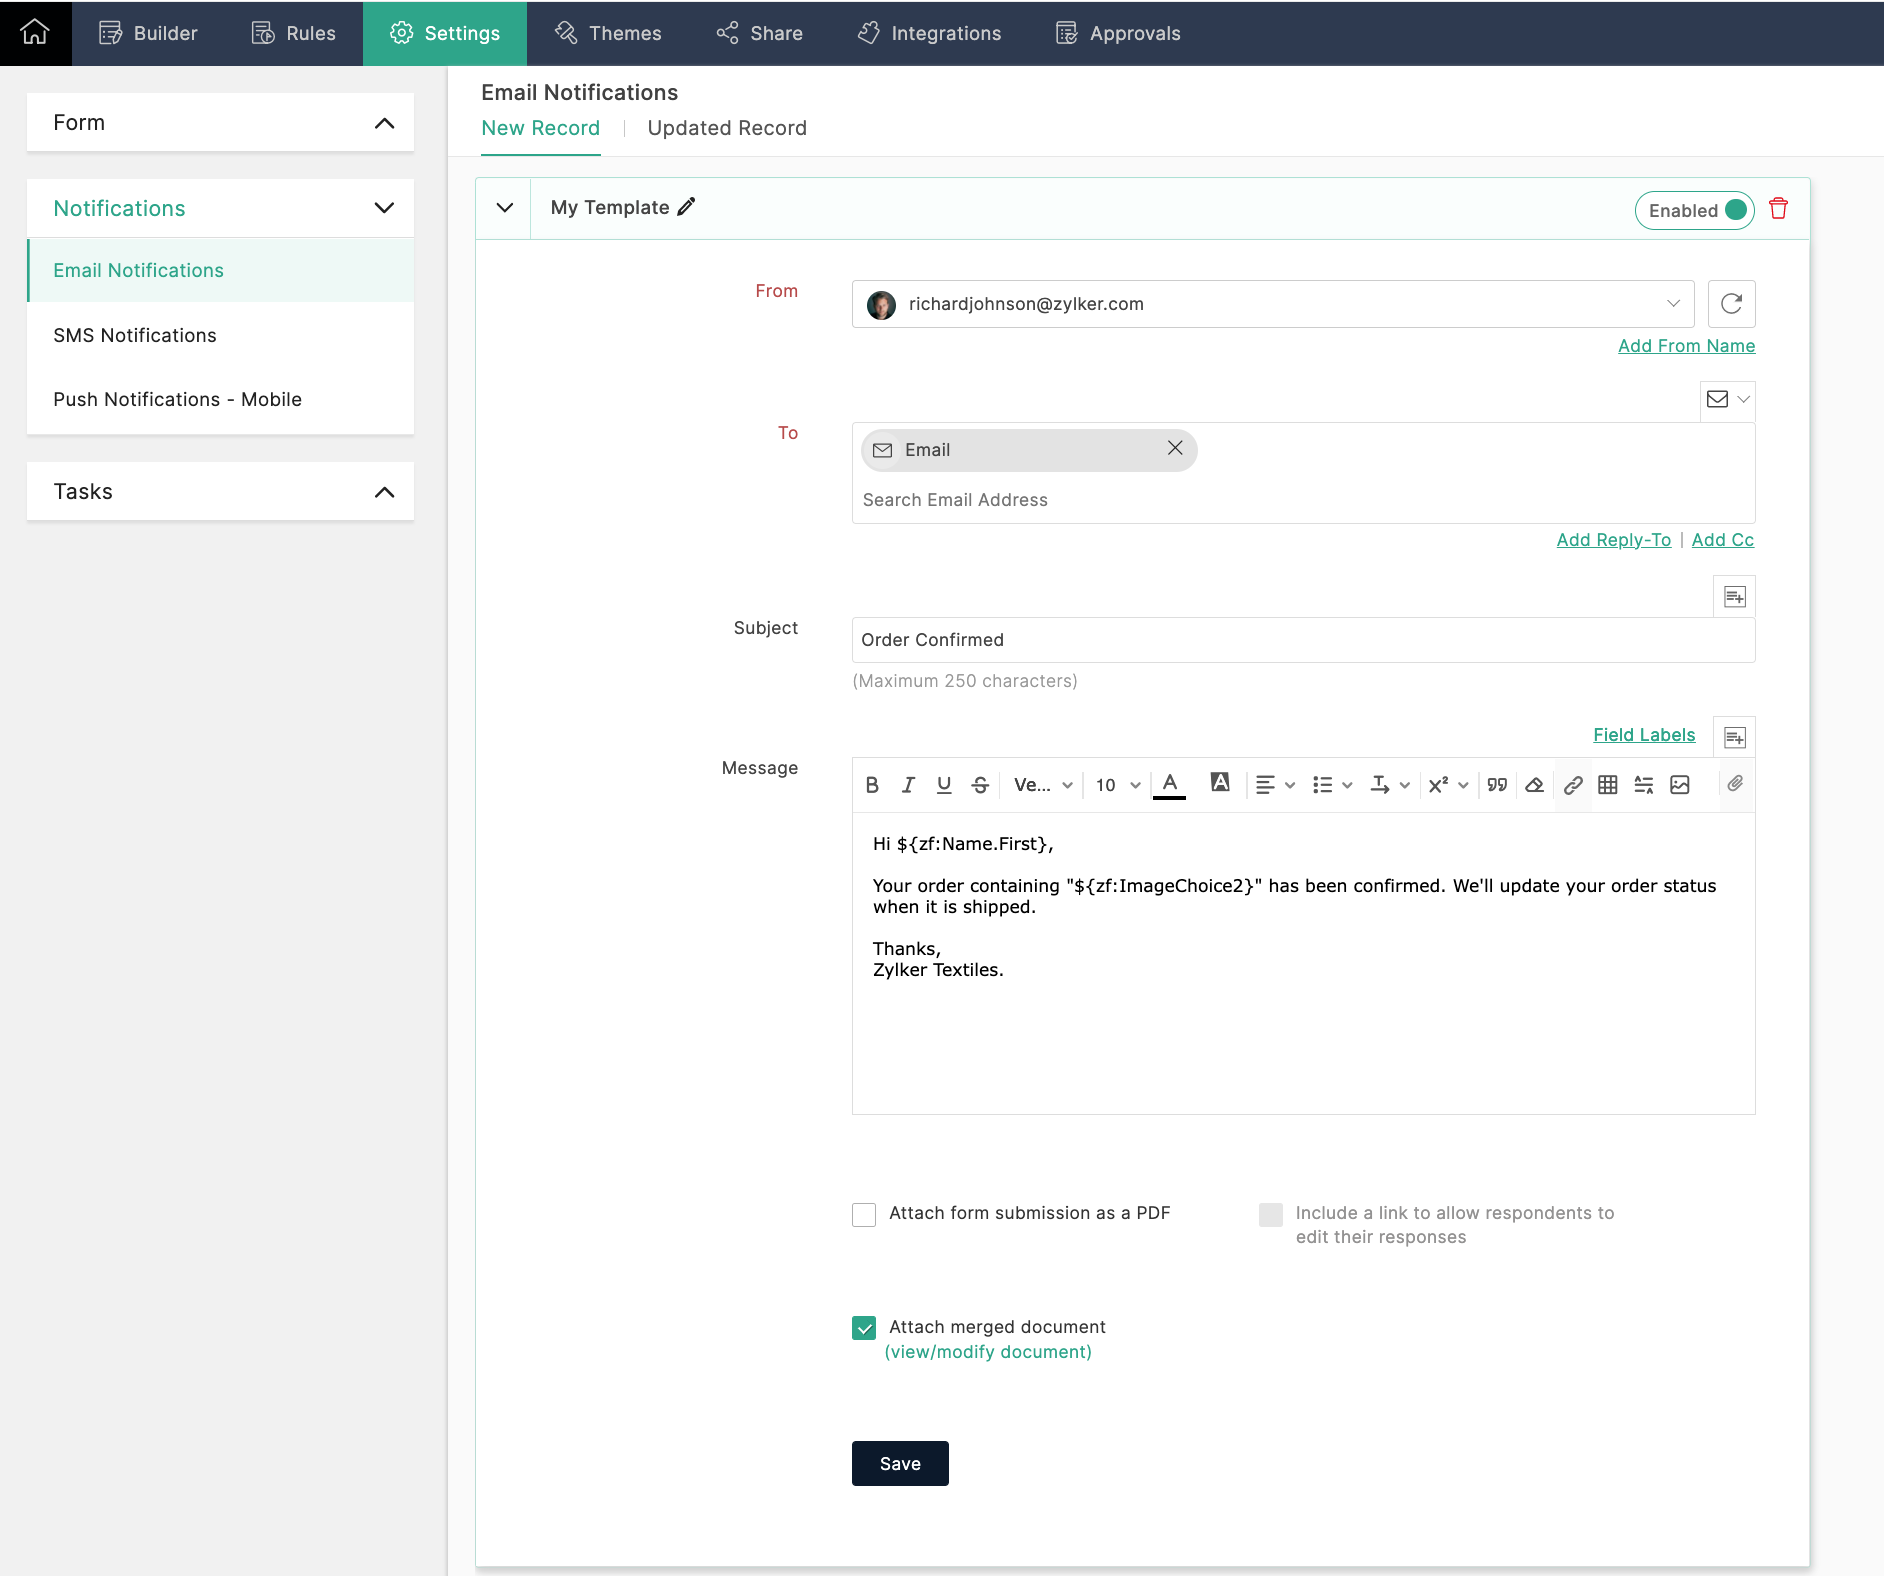Open SMS Notifications
Screen dimensions: 1884x1576
[135, 335]
